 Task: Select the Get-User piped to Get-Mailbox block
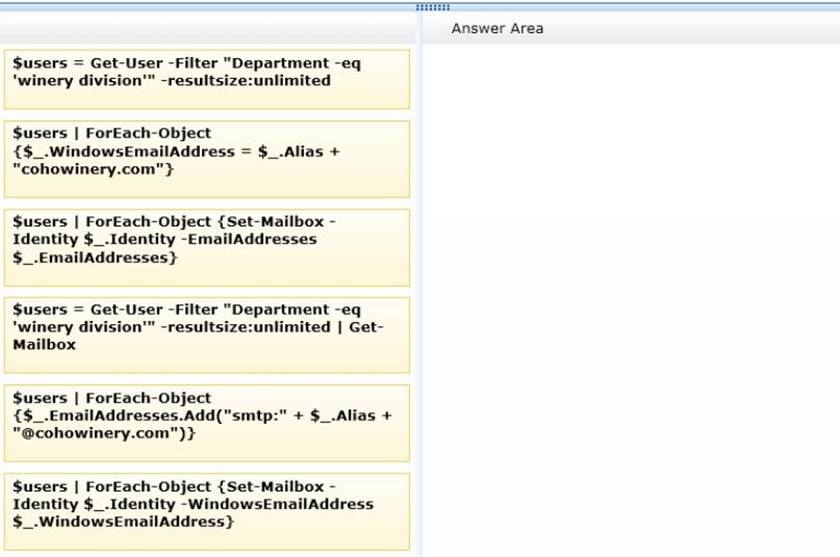(206, 335)
